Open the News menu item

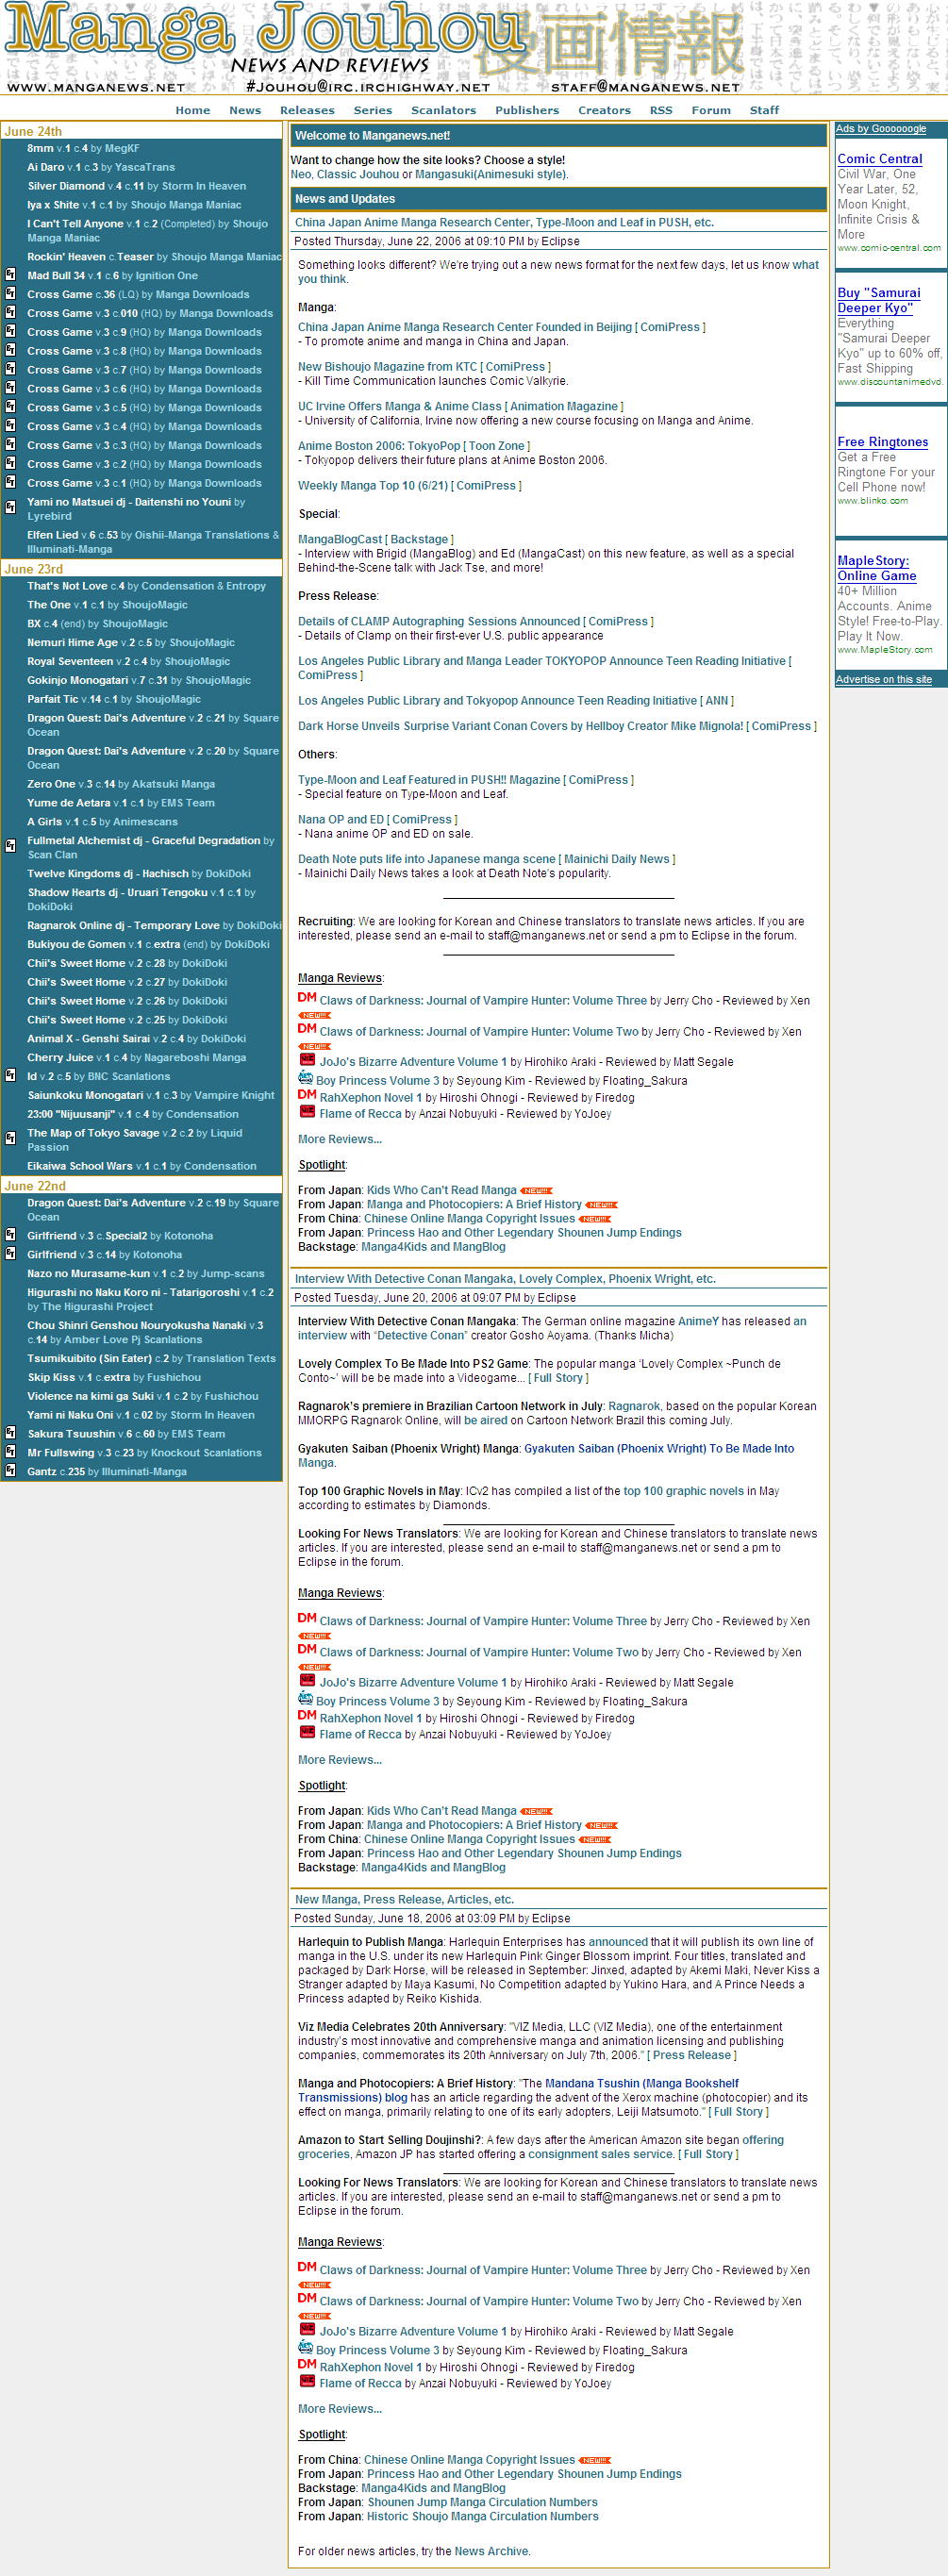(245, 110)
